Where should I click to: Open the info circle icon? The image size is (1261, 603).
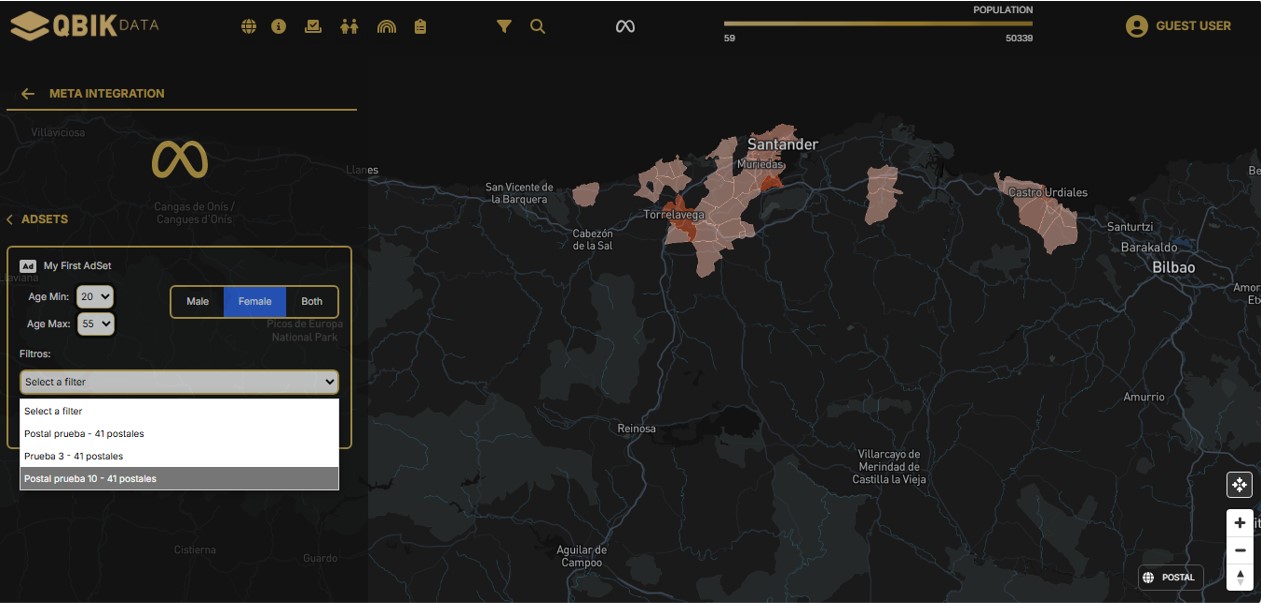(279, 27)
